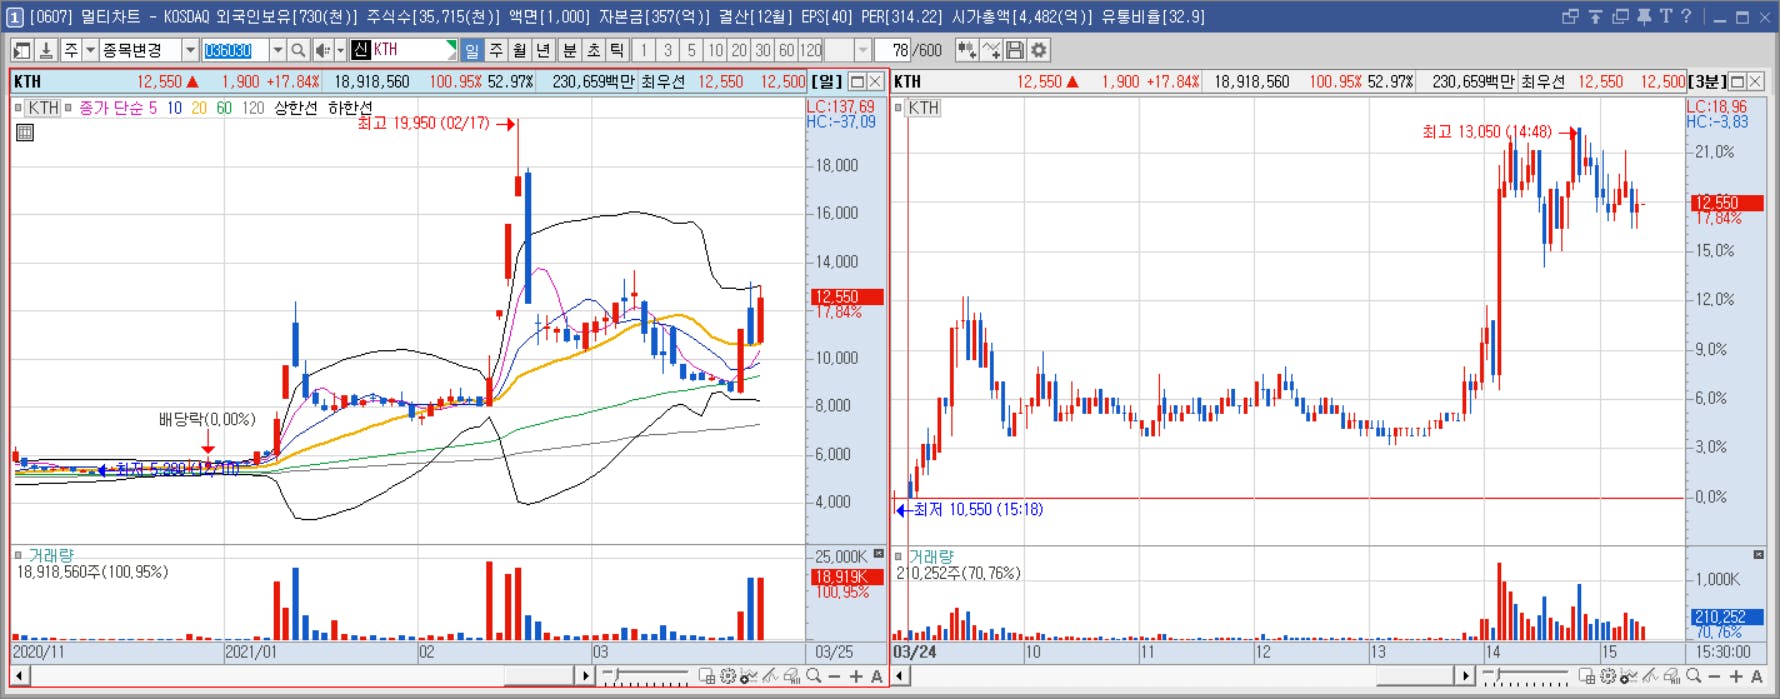This screenshot has width=1780, height=699.
Task: Click the speaker sound icon in toolbar
Action: coord(323,50)
